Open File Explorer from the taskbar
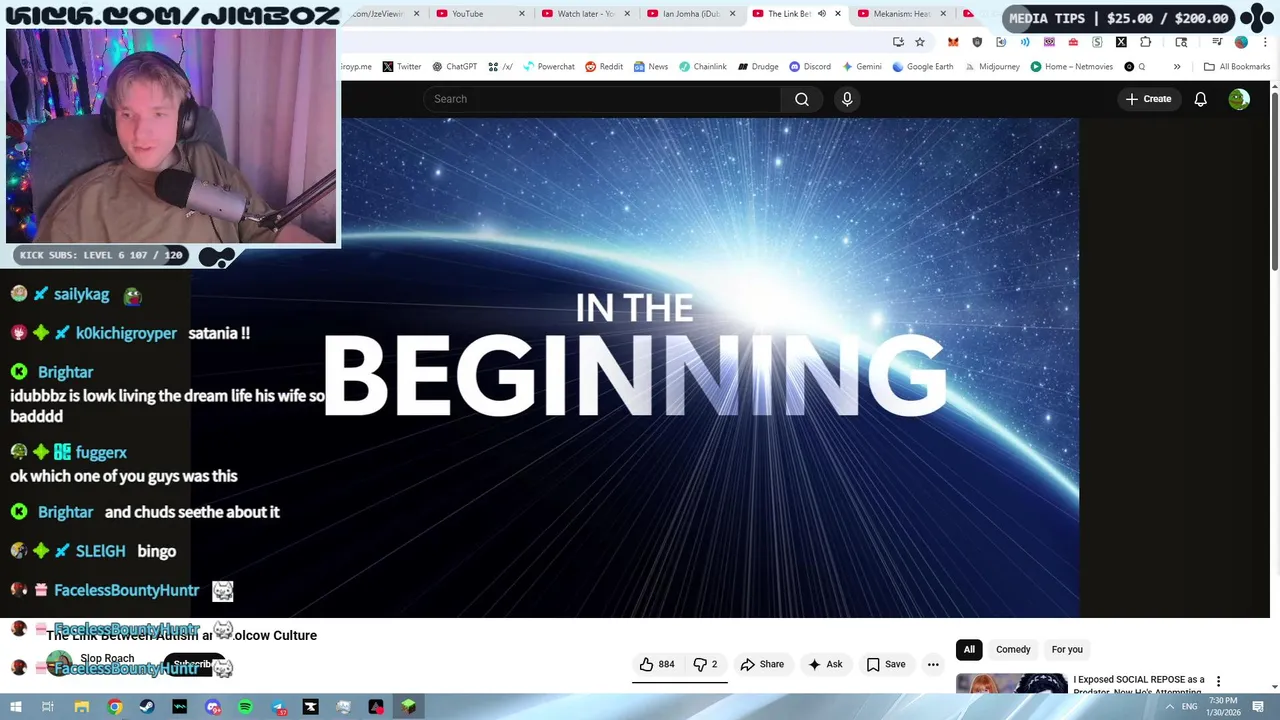1280x720 pixels. click(x=82, y=707)
